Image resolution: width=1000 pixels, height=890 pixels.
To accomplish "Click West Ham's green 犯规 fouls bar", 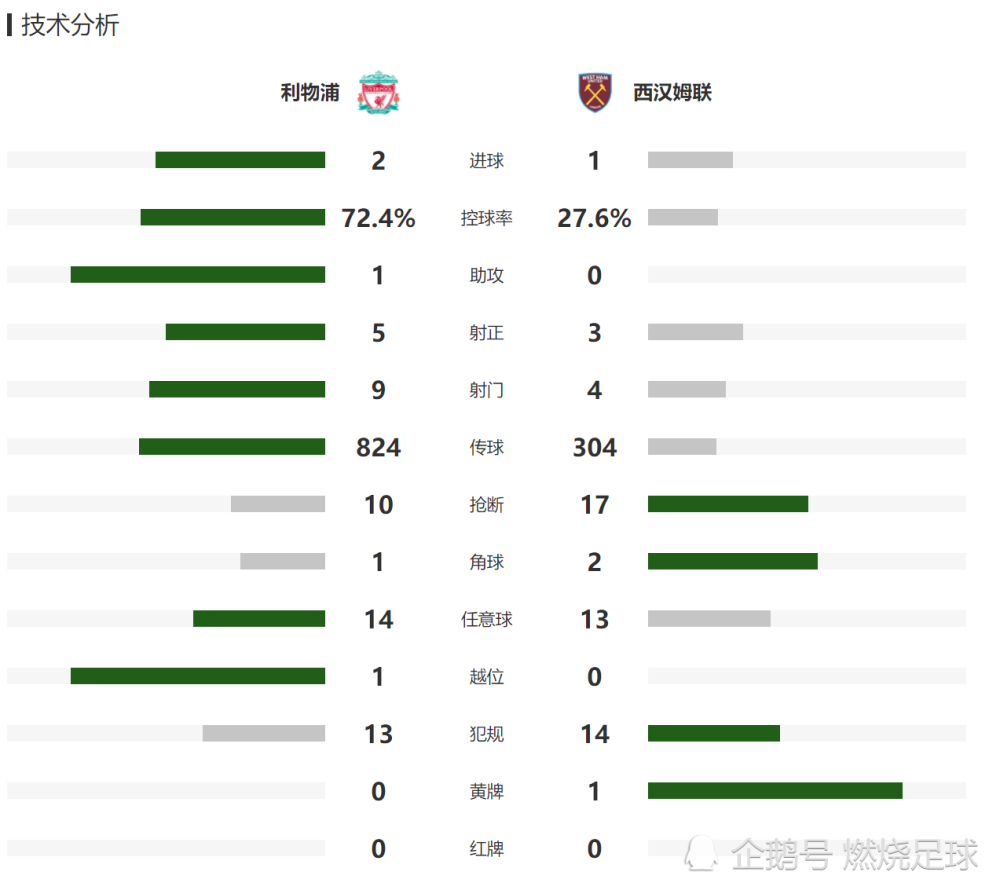I will pyautogui.click(x=714, y=734).
